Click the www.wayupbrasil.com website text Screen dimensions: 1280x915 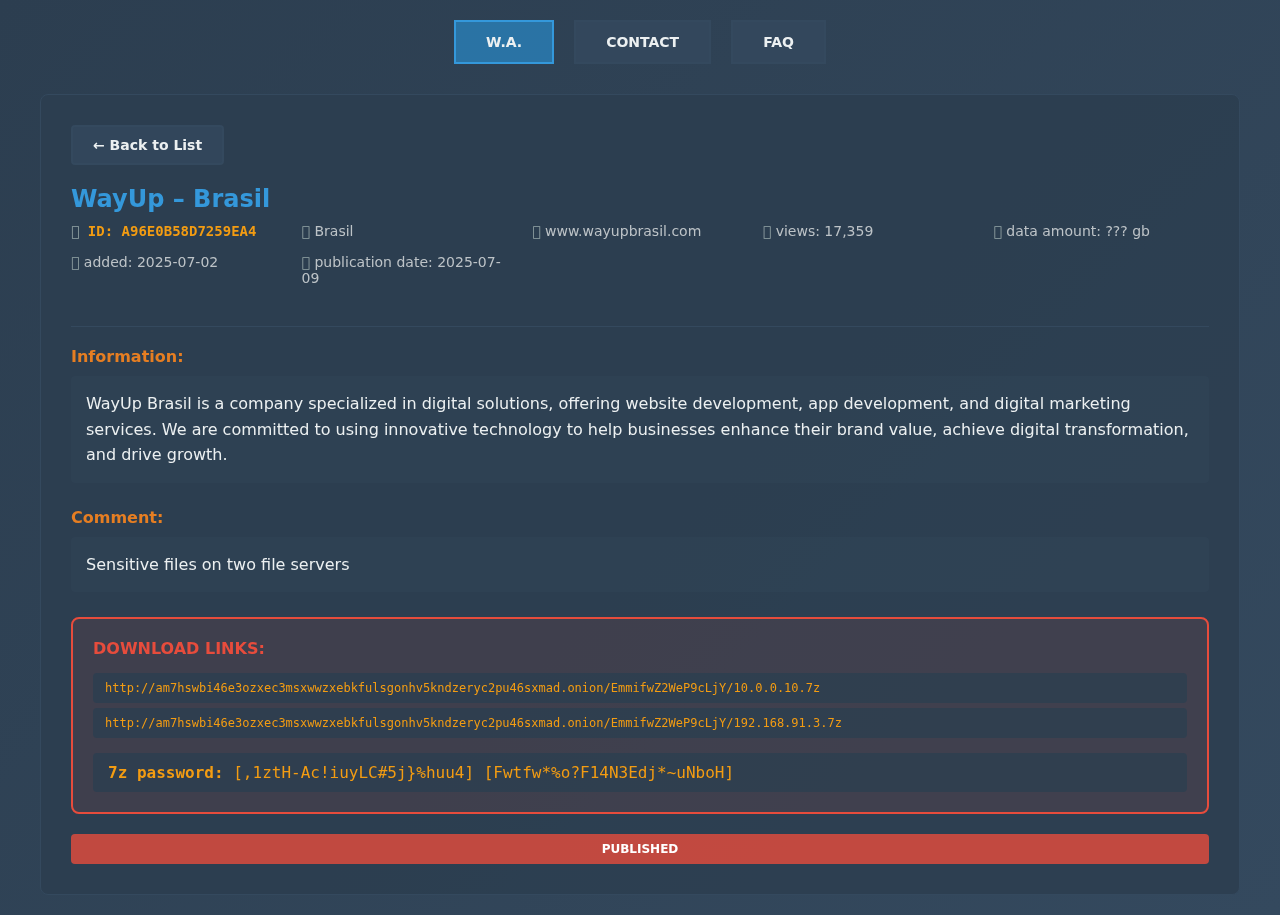pos(617,232)
